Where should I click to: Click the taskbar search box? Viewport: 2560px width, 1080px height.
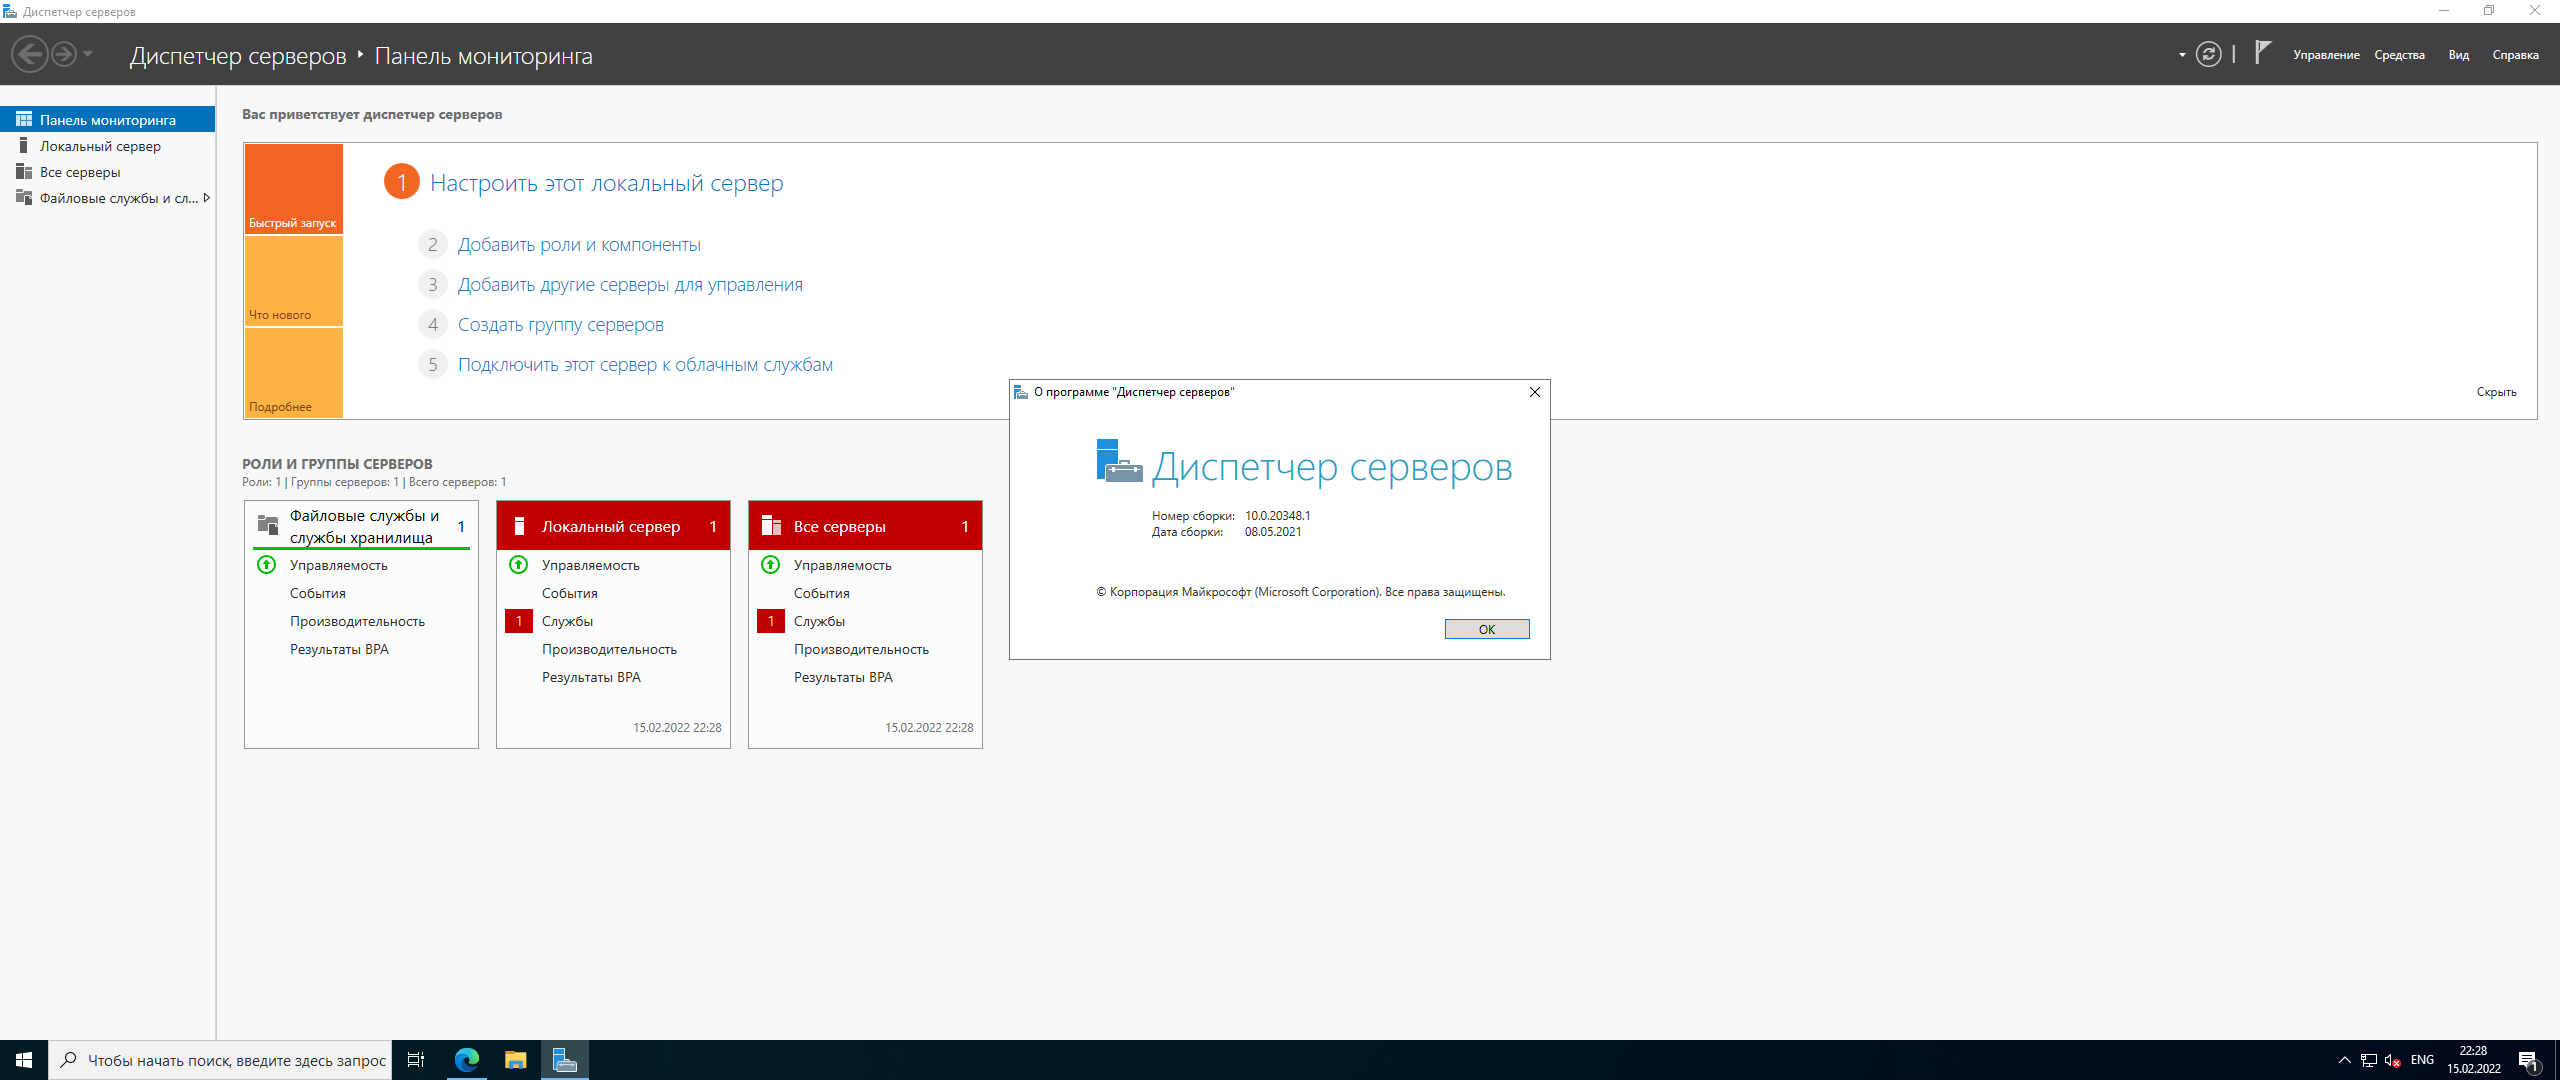220,1060
